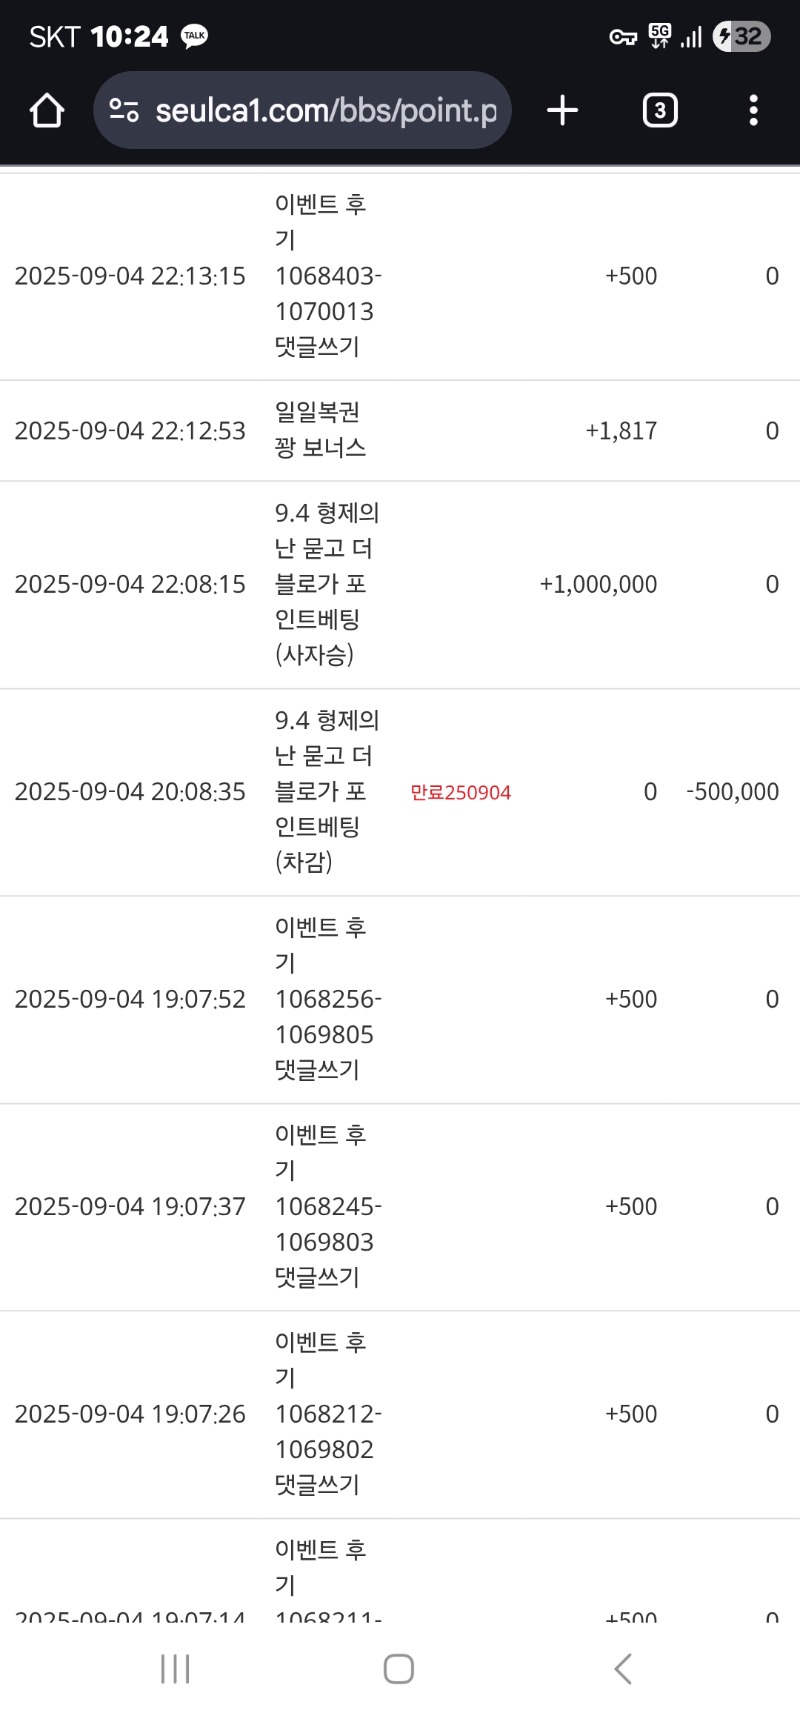Tap the battery indicator showing 32

pos(741,37)
